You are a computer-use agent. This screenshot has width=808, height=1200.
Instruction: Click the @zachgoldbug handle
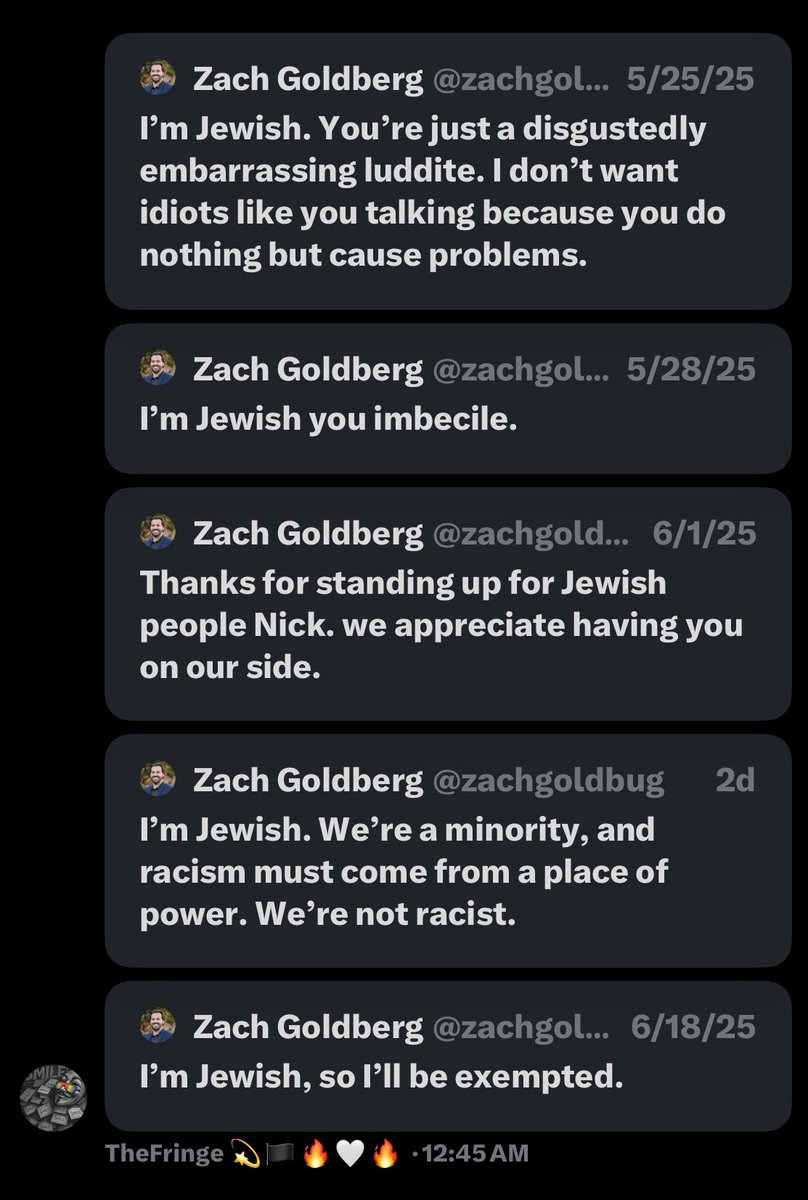click(x=548, y=780)
